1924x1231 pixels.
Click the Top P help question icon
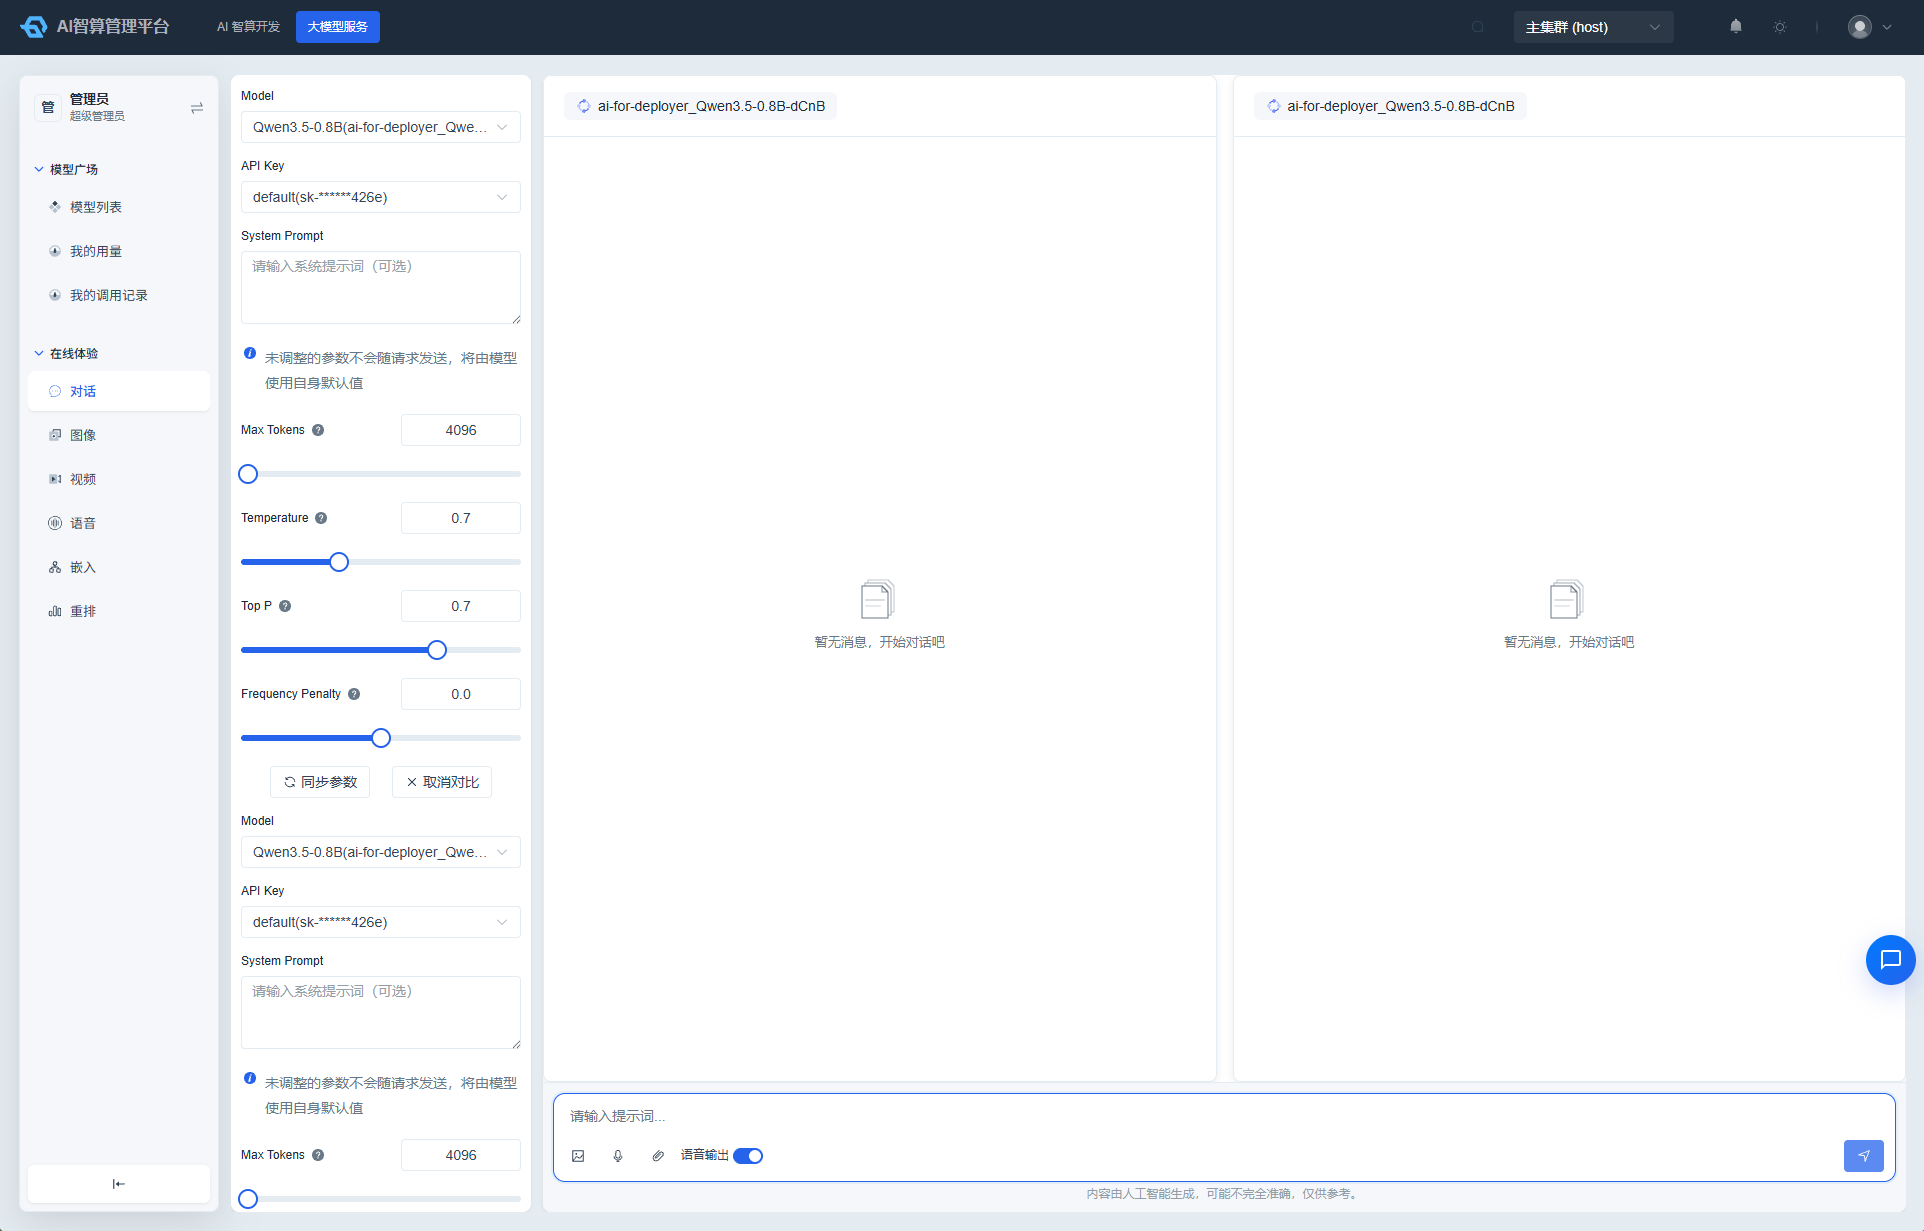tap(285, 606)
